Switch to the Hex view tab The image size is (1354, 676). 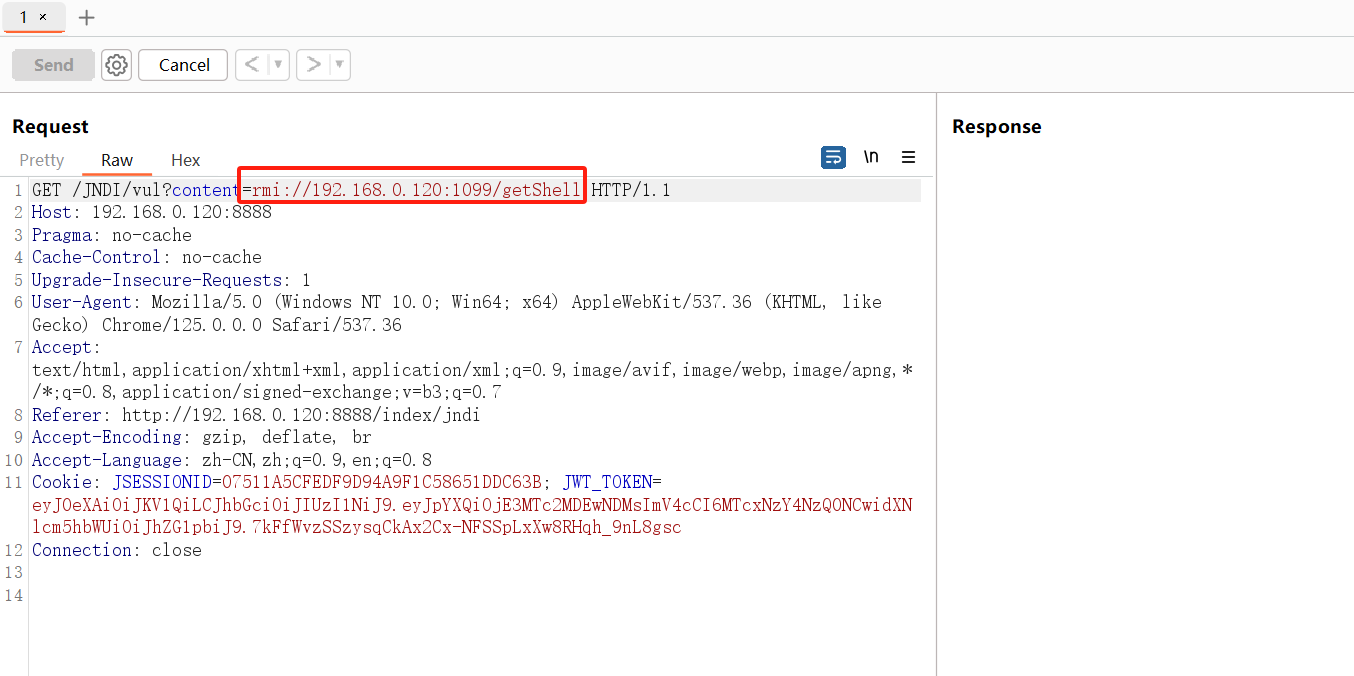click(x=186, y=160)
